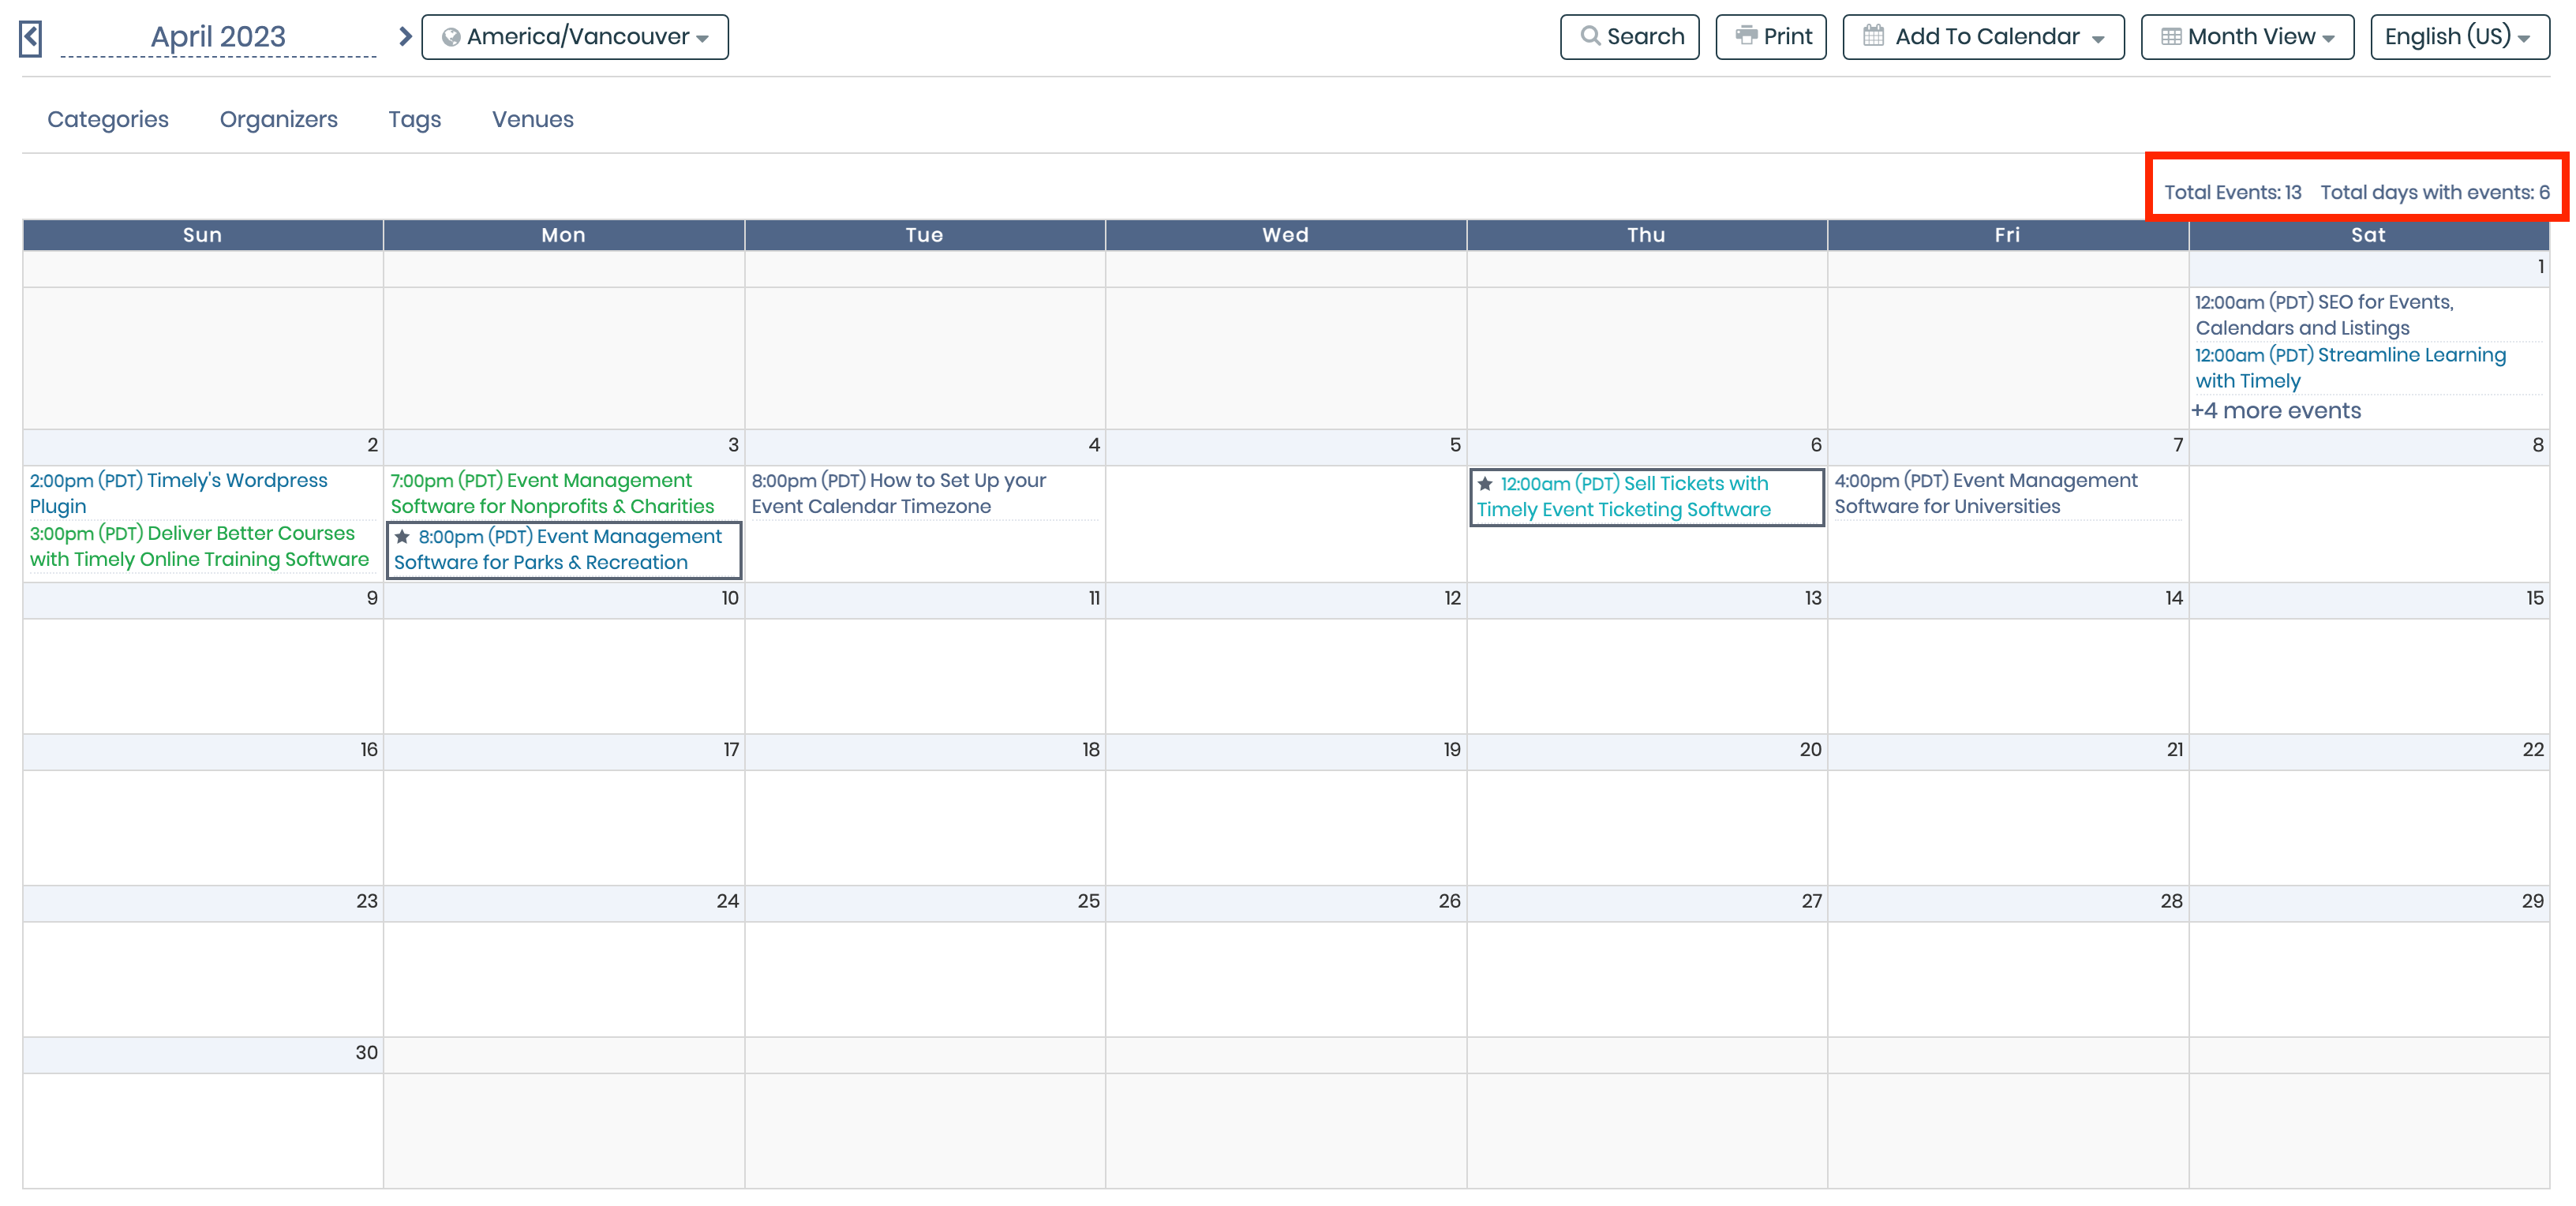Click the star icon on Sell Tickets event

[1486, 483]
